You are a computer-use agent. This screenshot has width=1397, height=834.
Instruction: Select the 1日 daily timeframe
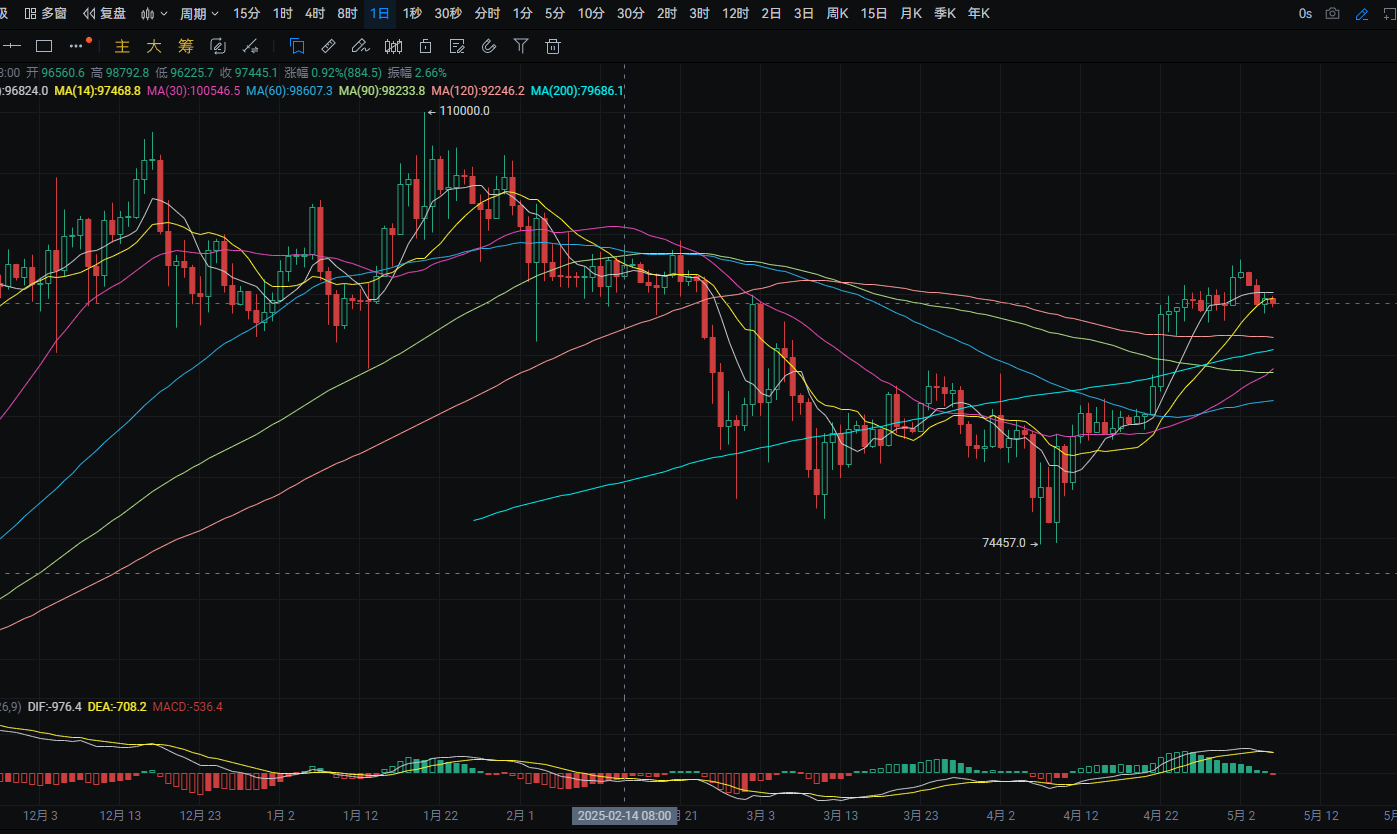tap(380, 13)
